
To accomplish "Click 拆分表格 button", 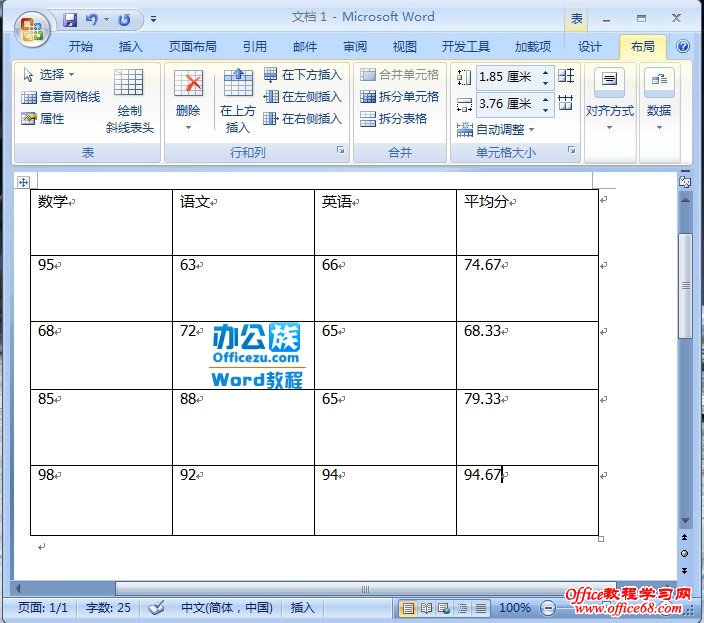I will 393,119.
